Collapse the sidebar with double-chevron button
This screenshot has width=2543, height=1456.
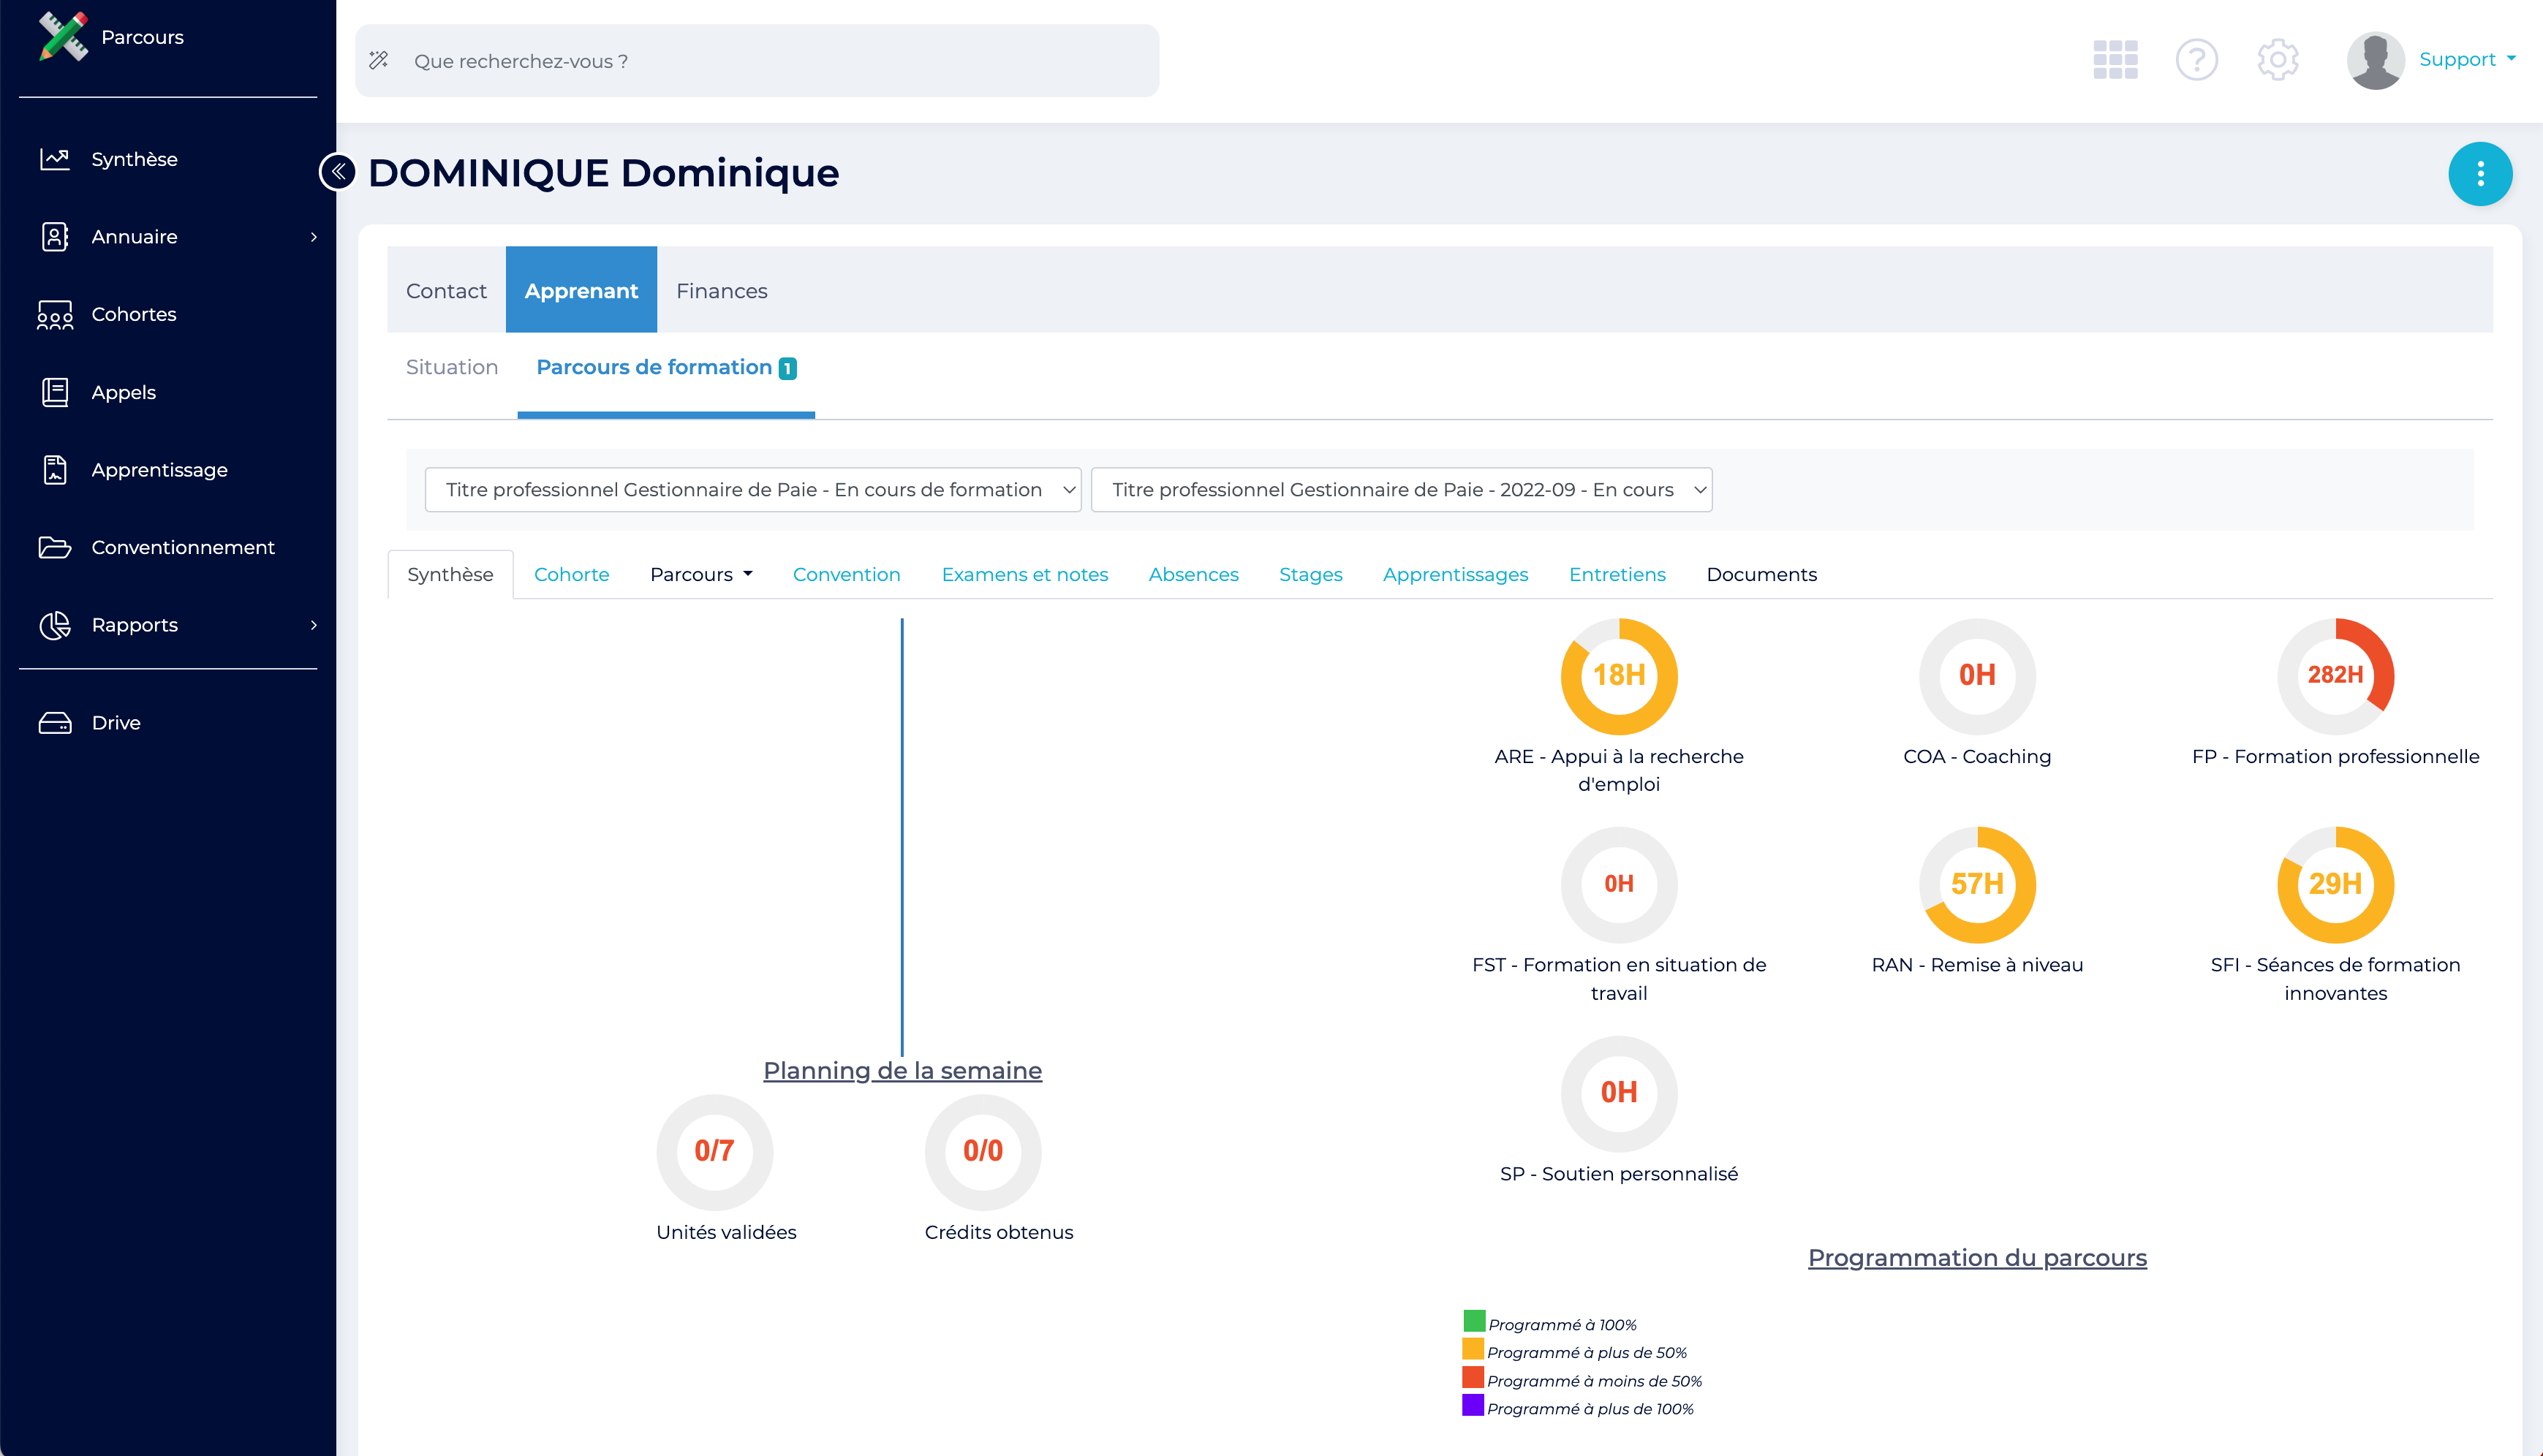(338, 172)
